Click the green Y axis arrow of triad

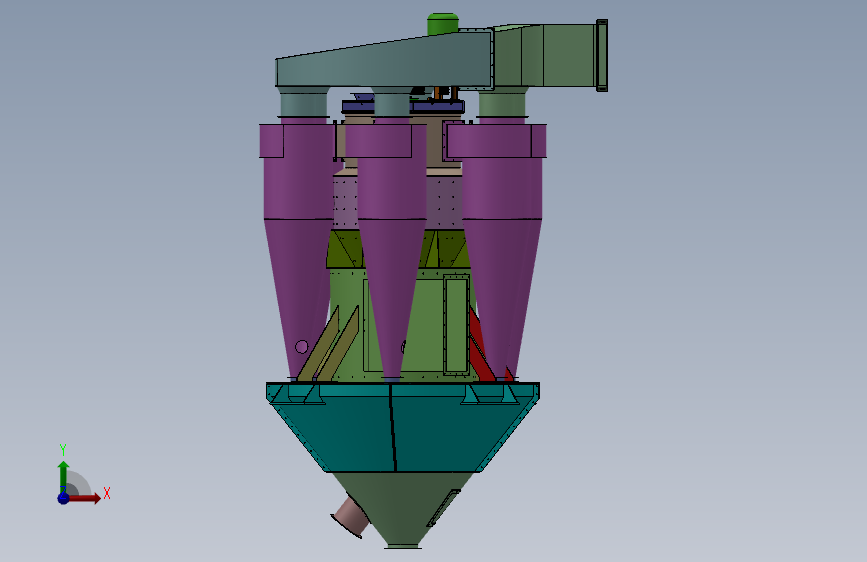64,477
